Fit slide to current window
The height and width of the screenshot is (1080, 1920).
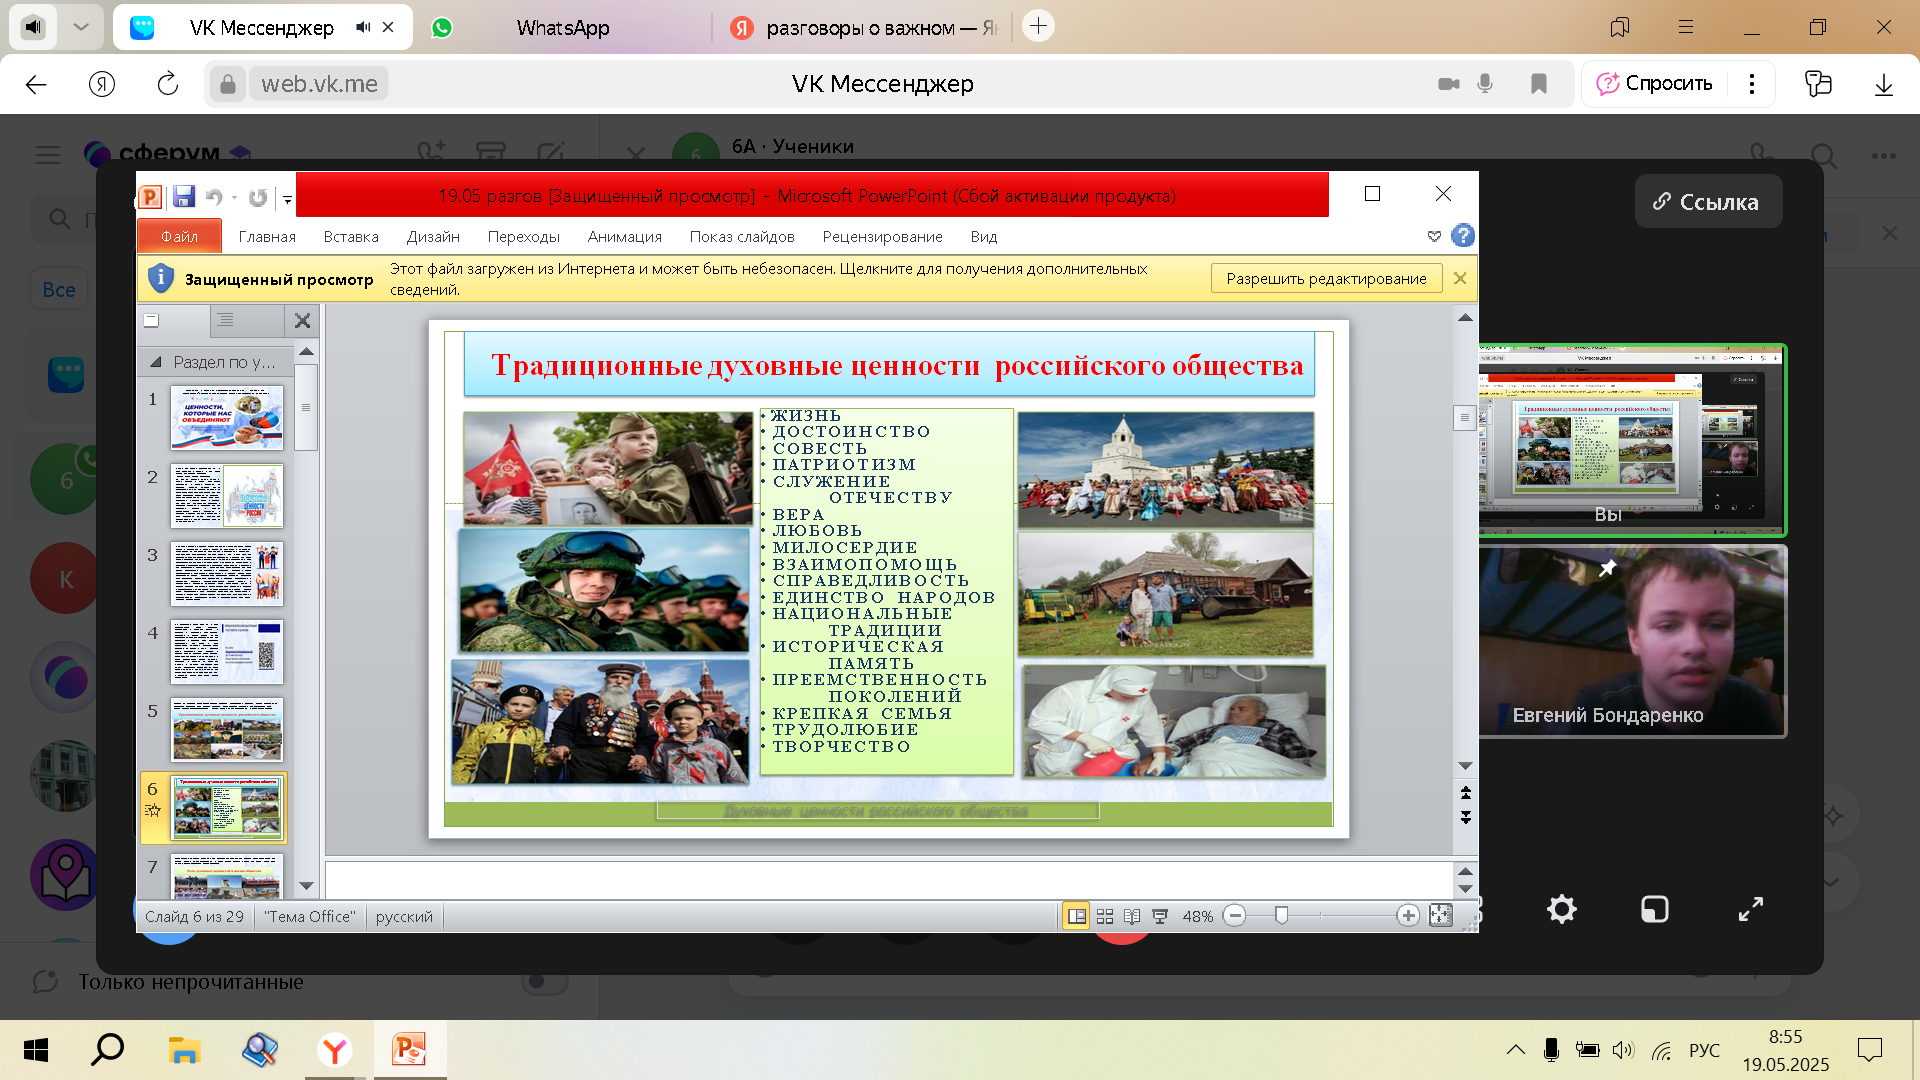click(1441, 916)
